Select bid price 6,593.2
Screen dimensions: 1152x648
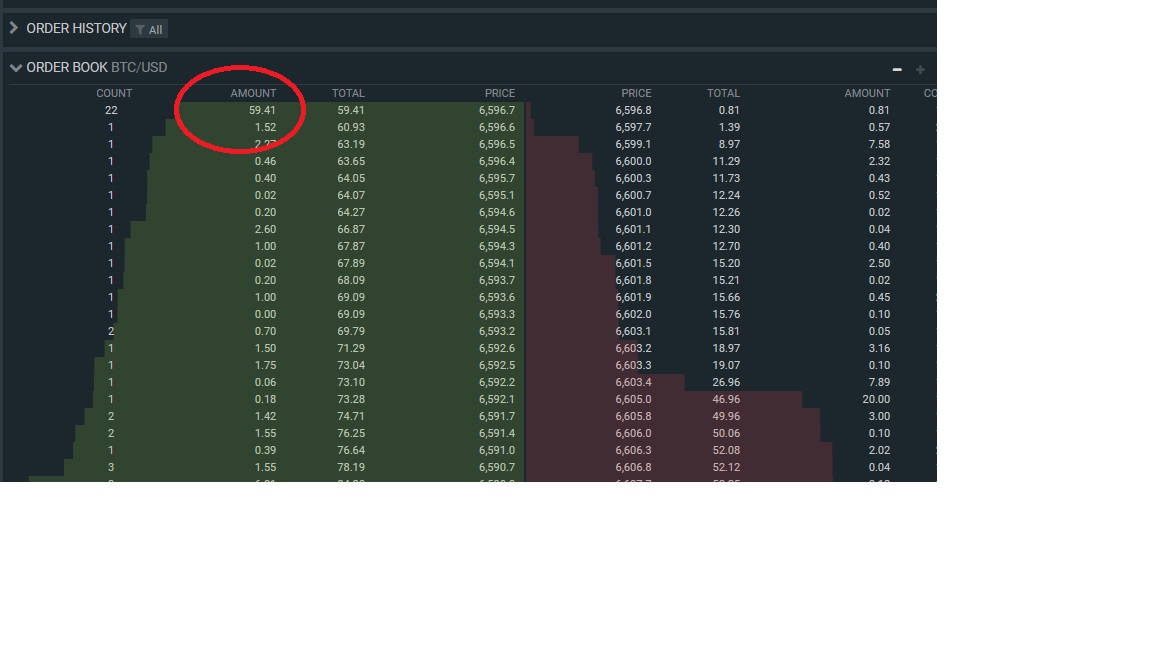click(497, 331)
